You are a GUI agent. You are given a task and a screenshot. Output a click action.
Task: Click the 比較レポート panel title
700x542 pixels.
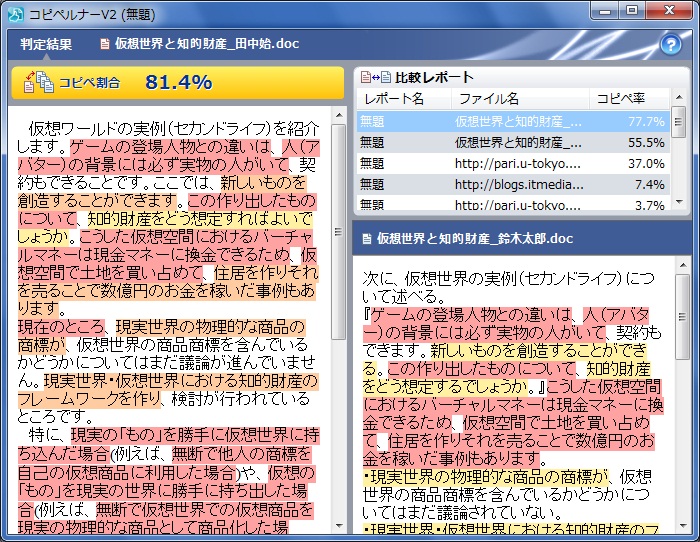click(x=434, y=77)
